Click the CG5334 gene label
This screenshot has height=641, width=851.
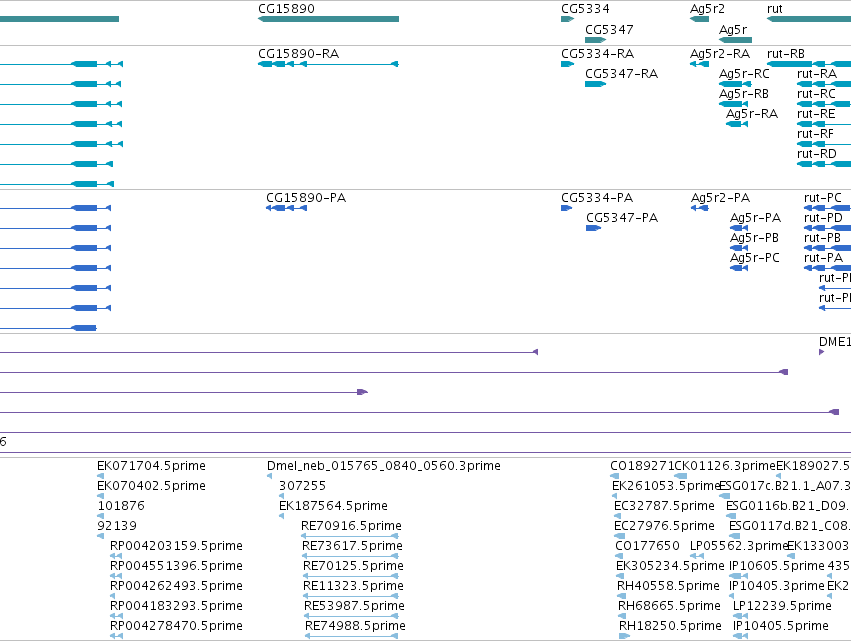(585, 9)
